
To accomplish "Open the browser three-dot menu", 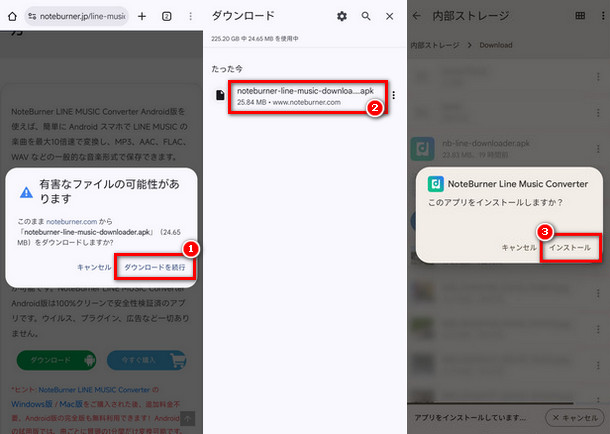I will [x=191, y=16].
